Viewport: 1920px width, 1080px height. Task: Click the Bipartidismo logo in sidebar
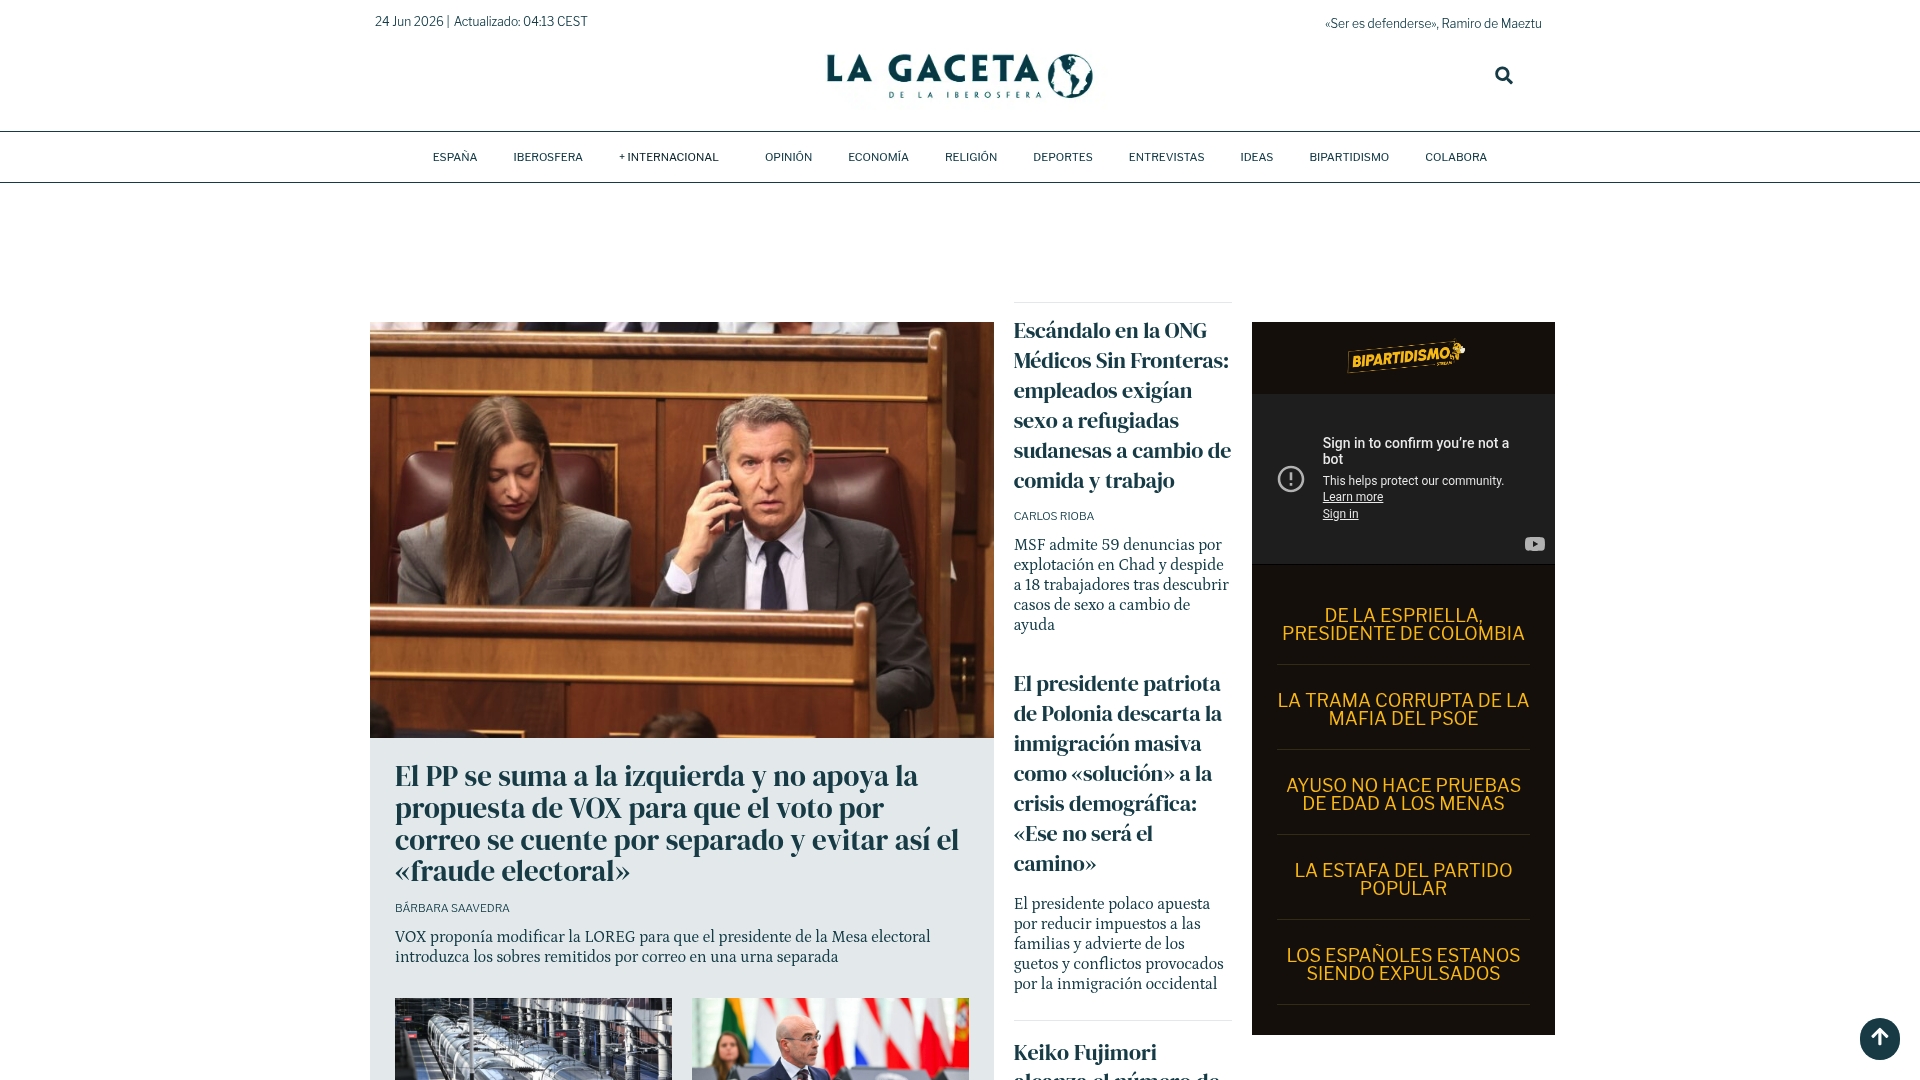[1405, 356]
